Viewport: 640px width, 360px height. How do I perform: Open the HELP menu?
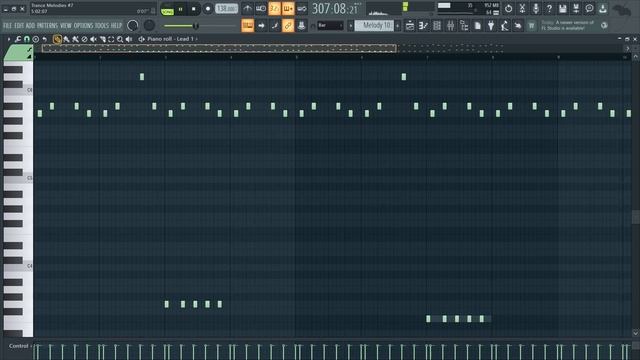coord(116,26)
